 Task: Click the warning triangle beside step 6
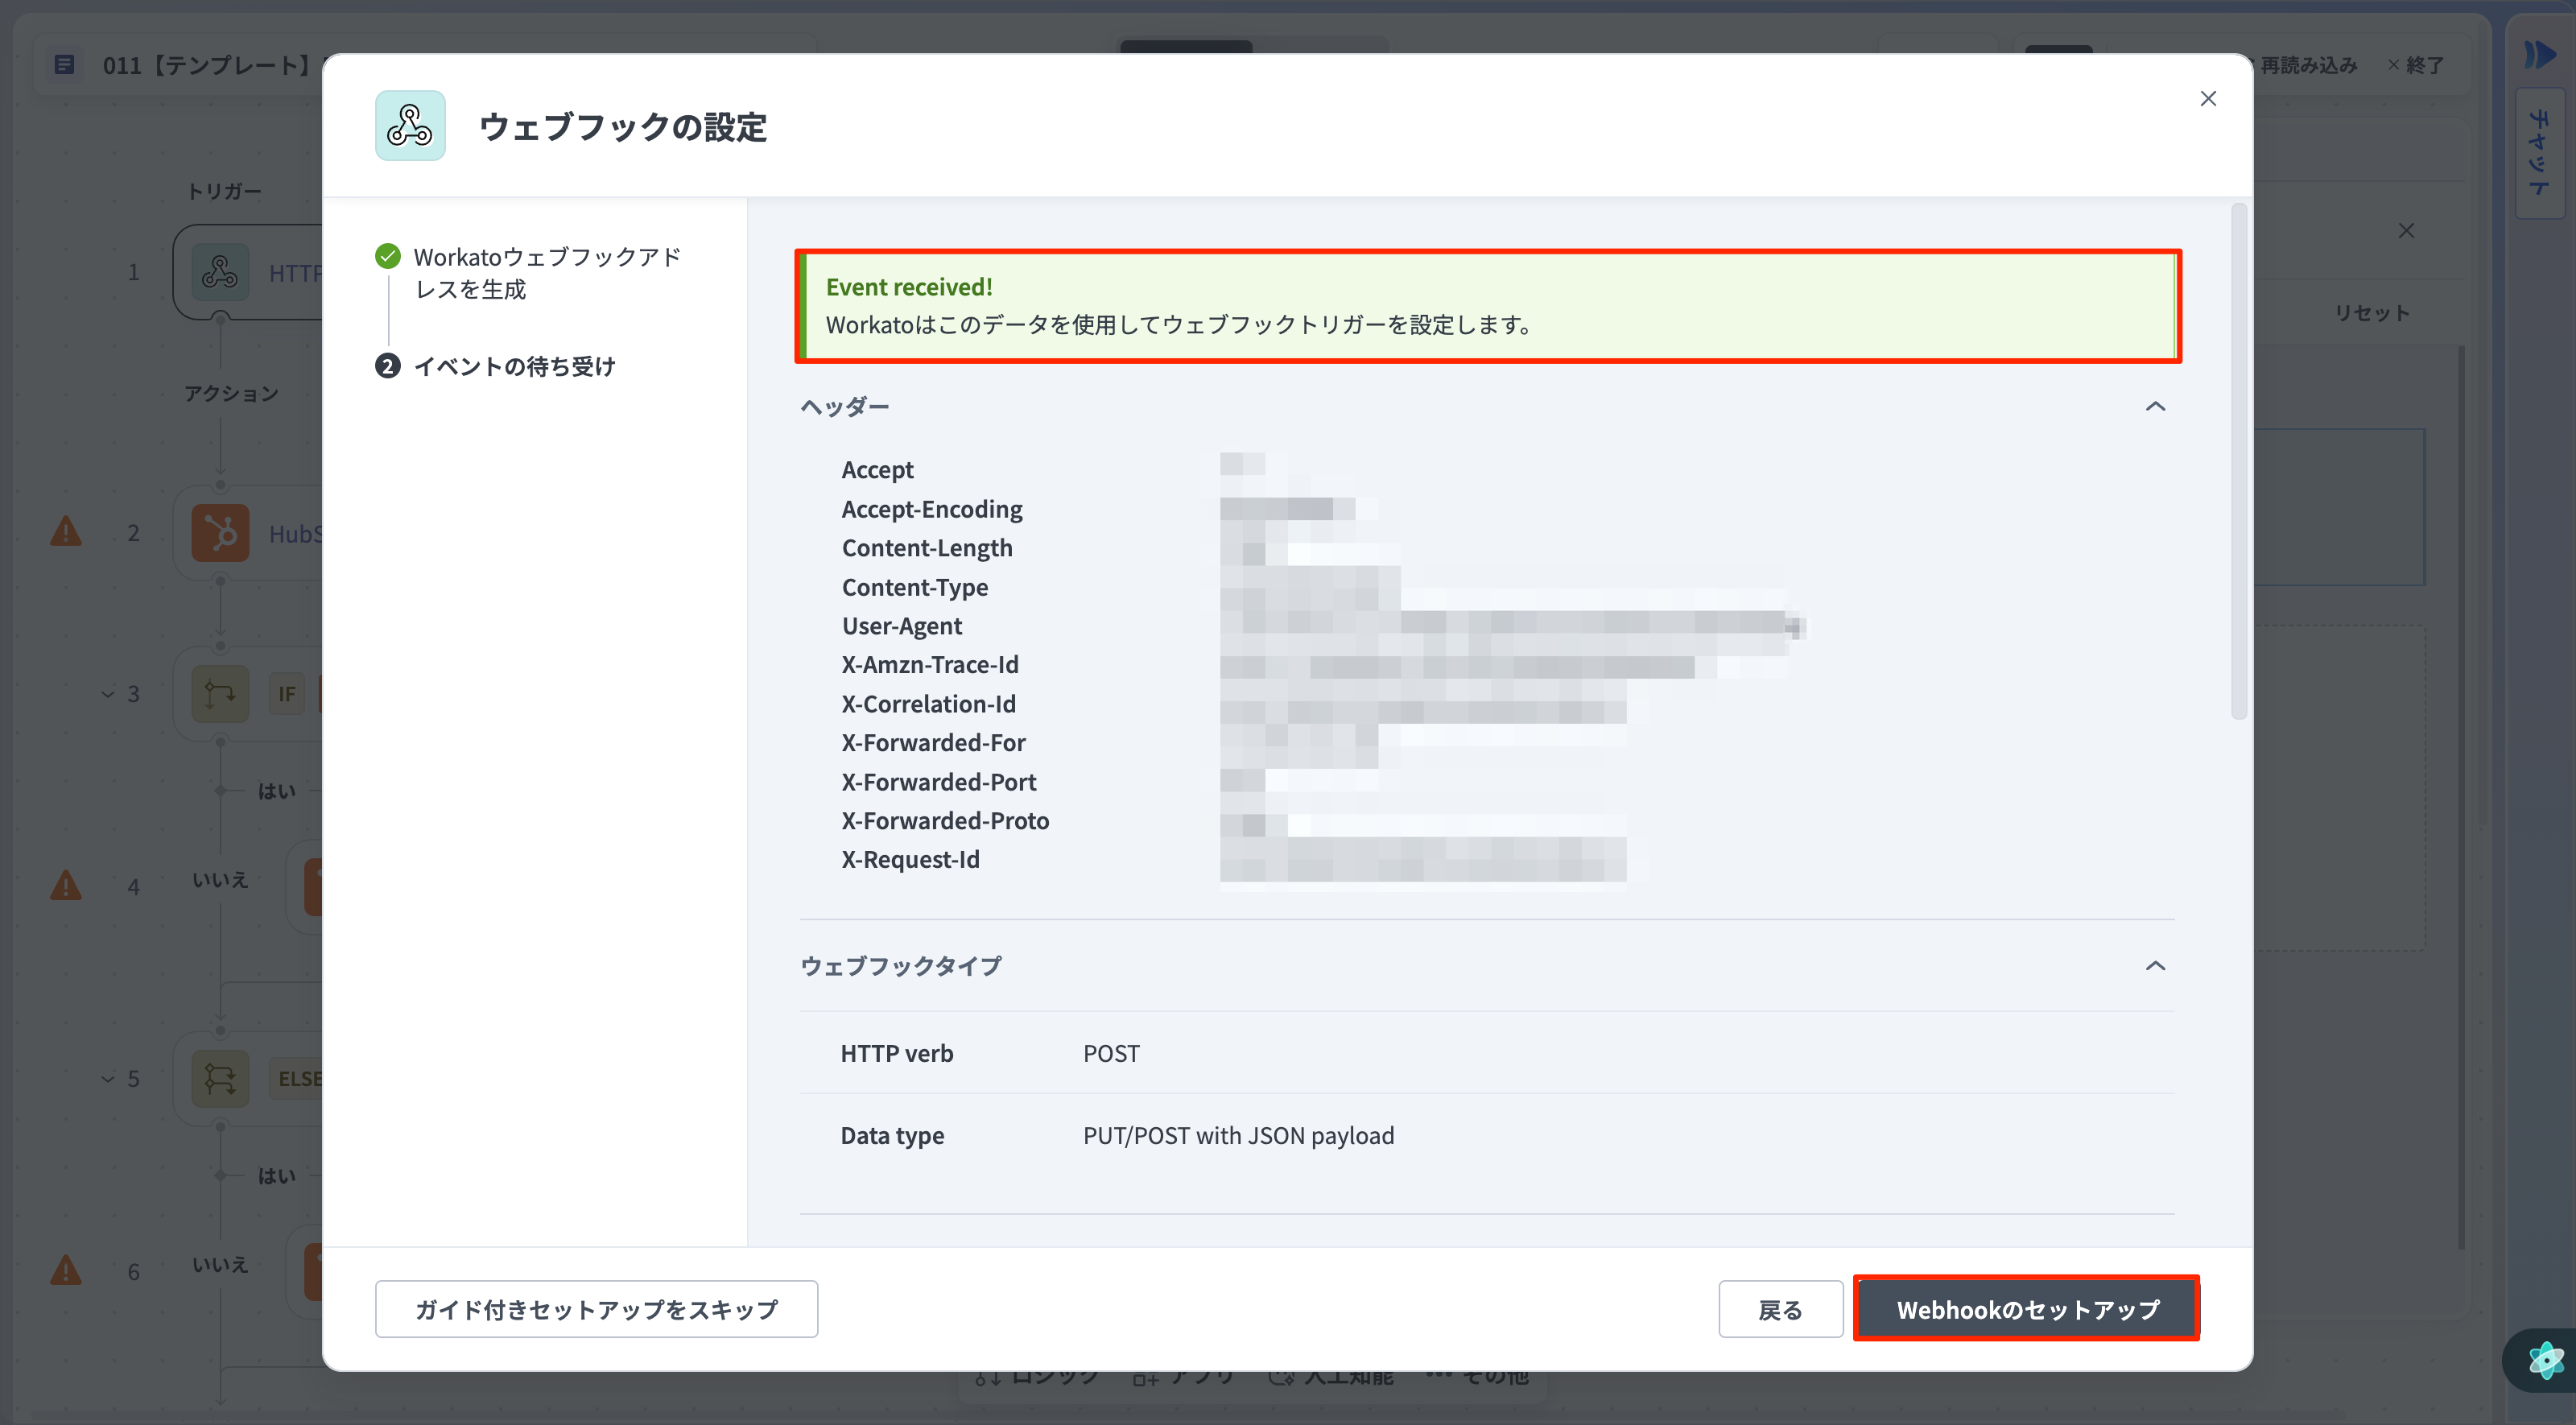[x=66, y=1270]
